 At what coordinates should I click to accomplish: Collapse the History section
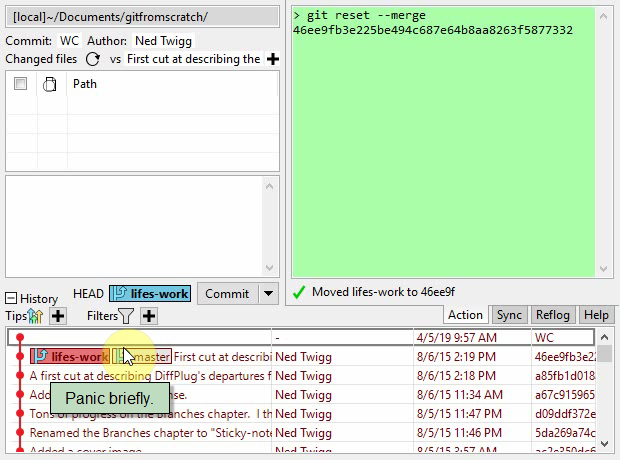click(11, 298)
